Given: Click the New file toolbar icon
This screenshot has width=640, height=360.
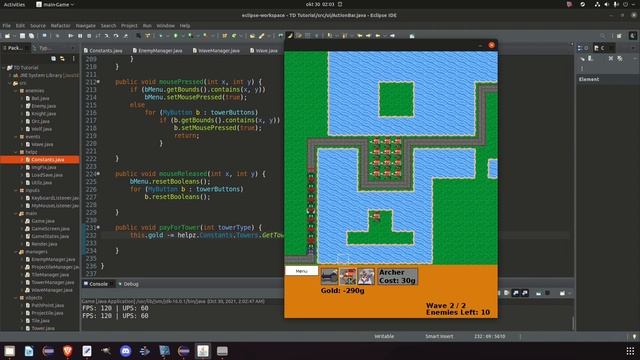Looking at the screenshot, I should click(x=7, y=36).
